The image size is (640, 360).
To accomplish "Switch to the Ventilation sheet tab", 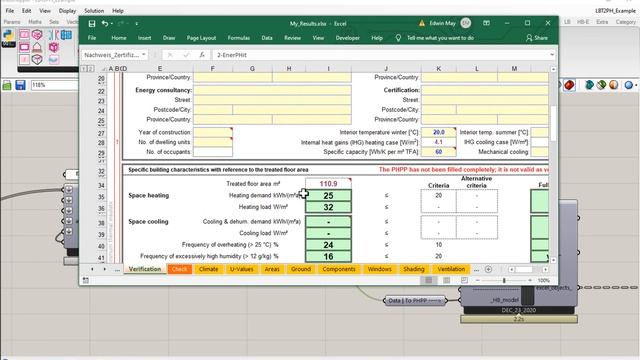I will click(451, 269).
